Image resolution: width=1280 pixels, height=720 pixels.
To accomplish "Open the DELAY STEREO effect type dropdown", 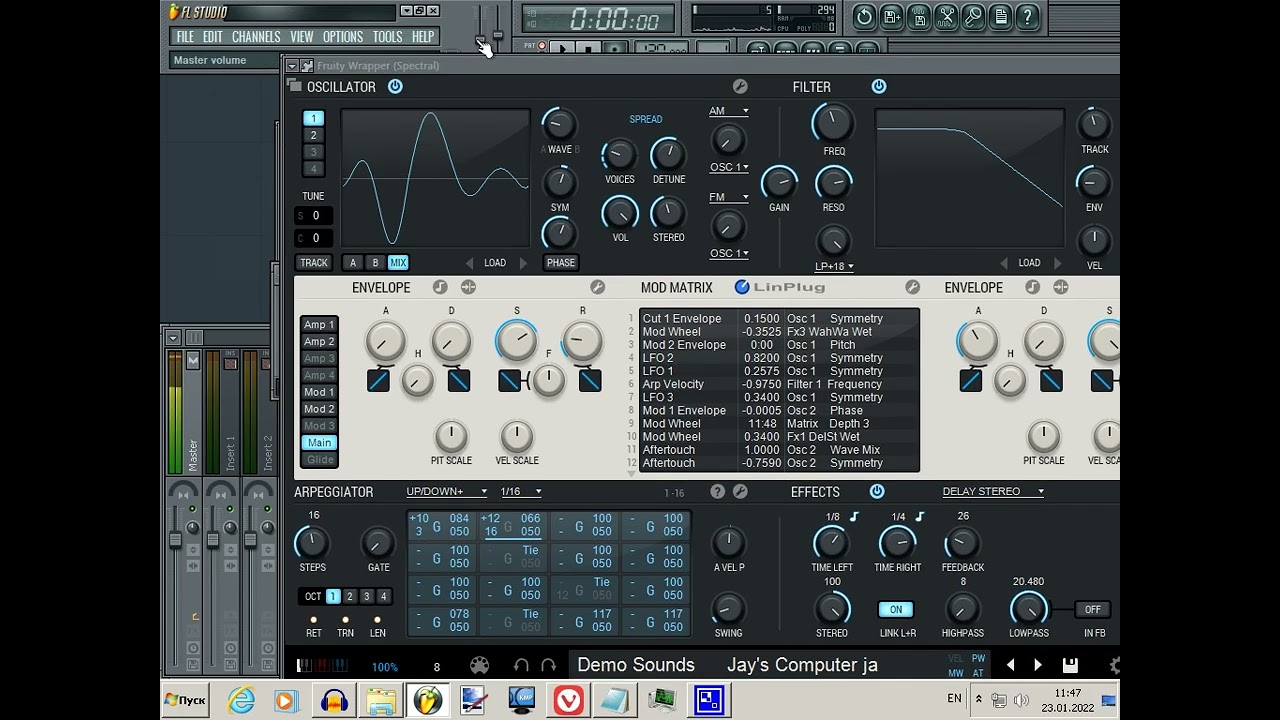I will click(993, 492).
